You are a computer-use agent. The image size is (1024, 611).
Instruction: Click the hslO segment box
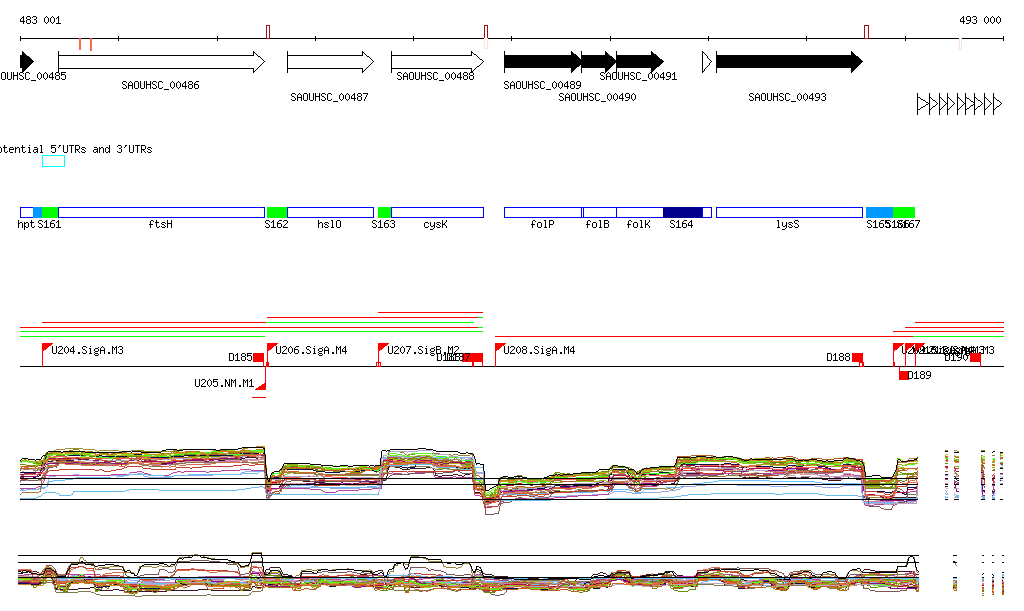[330, 212]
